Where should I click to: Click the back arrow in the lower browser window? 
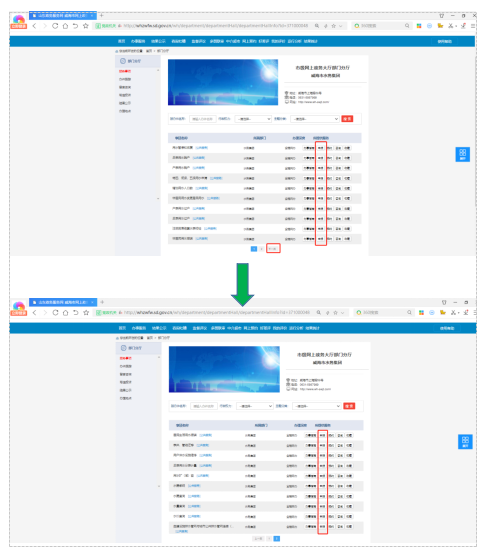pos(35,313)
